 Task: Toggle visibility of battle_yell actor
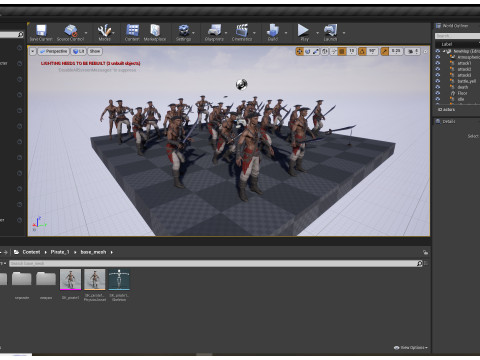pos(438,81)
